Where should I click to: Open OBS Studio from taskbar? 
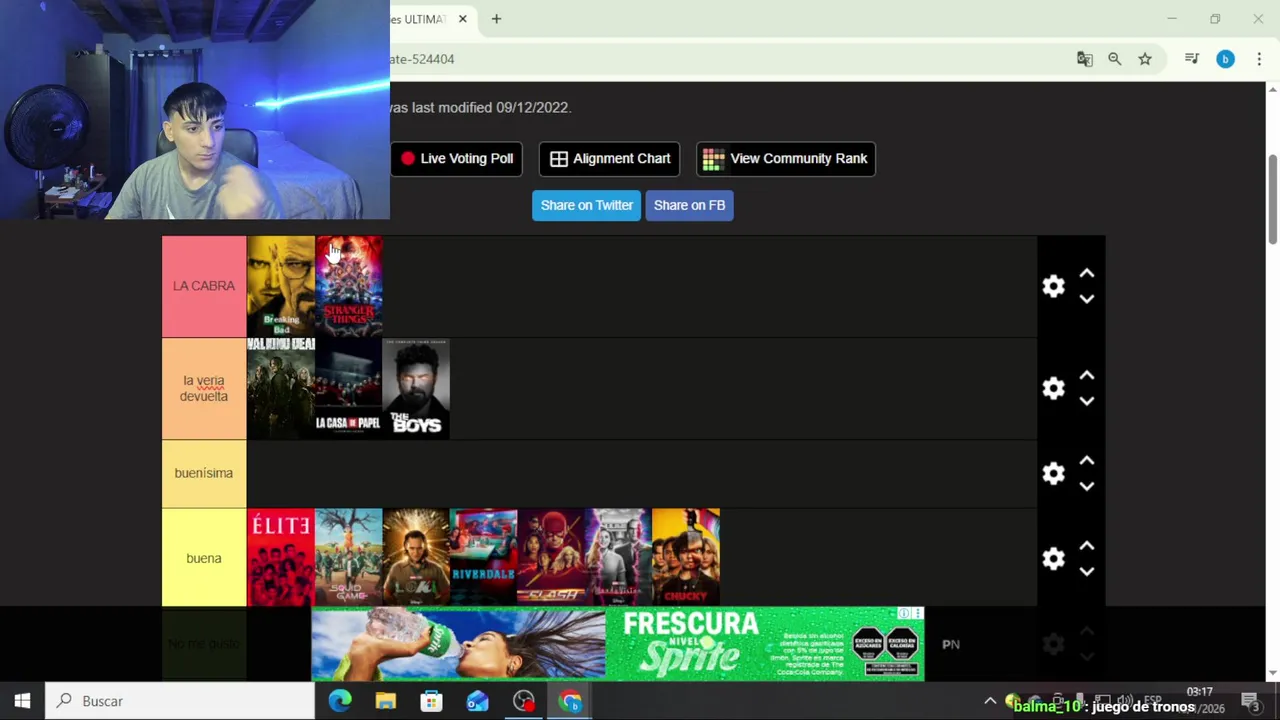[x=524, y=701]
